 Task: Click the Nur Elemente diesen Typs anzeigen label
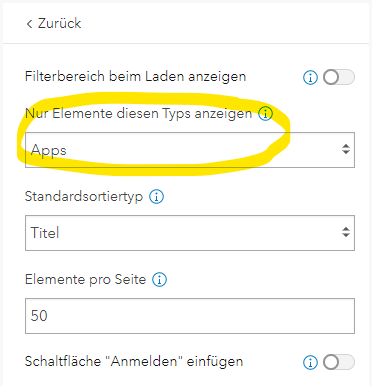[138, 114]
